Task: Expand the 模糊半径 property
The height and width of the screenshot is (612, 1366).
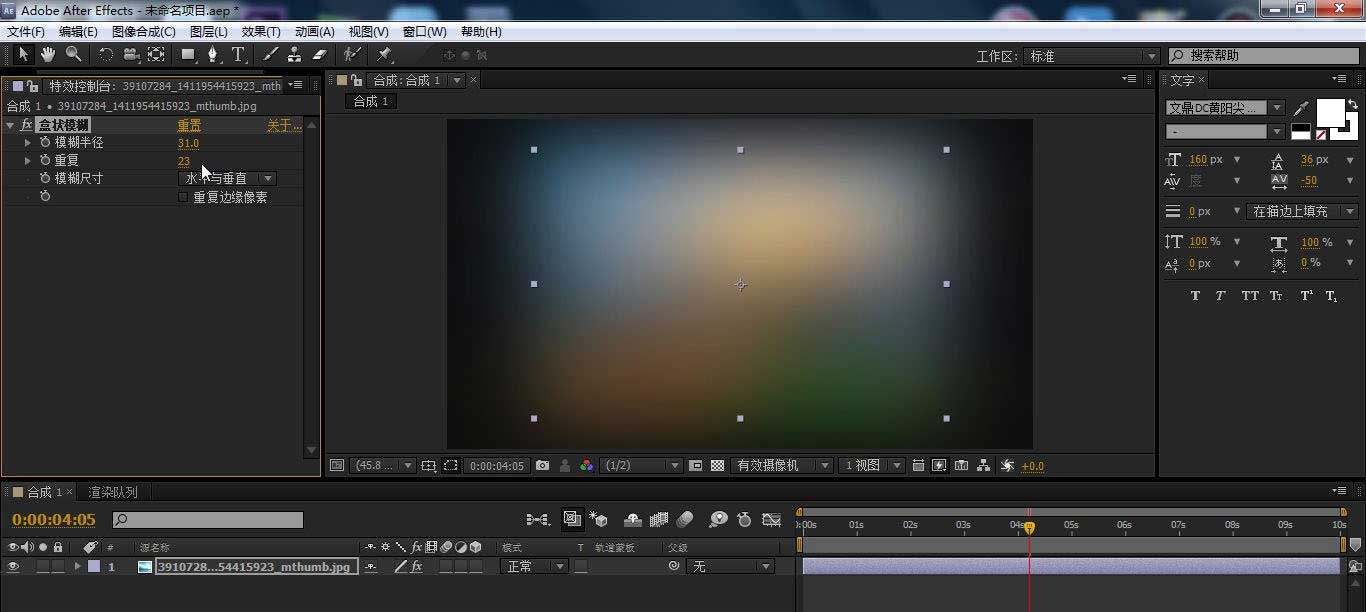Action: click(x=27, y=143)
